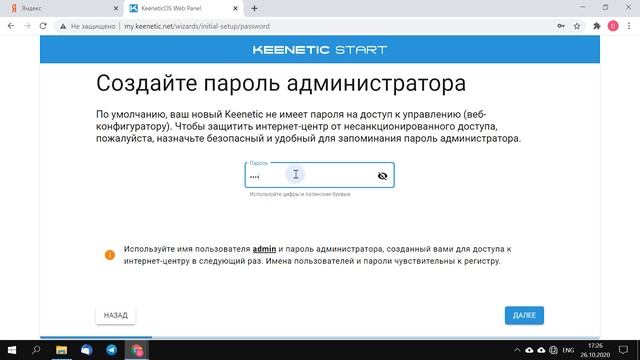This screenshot has height=360, width=640.
Task: Click the first cloud tray icon
Action: coord(529,350)
